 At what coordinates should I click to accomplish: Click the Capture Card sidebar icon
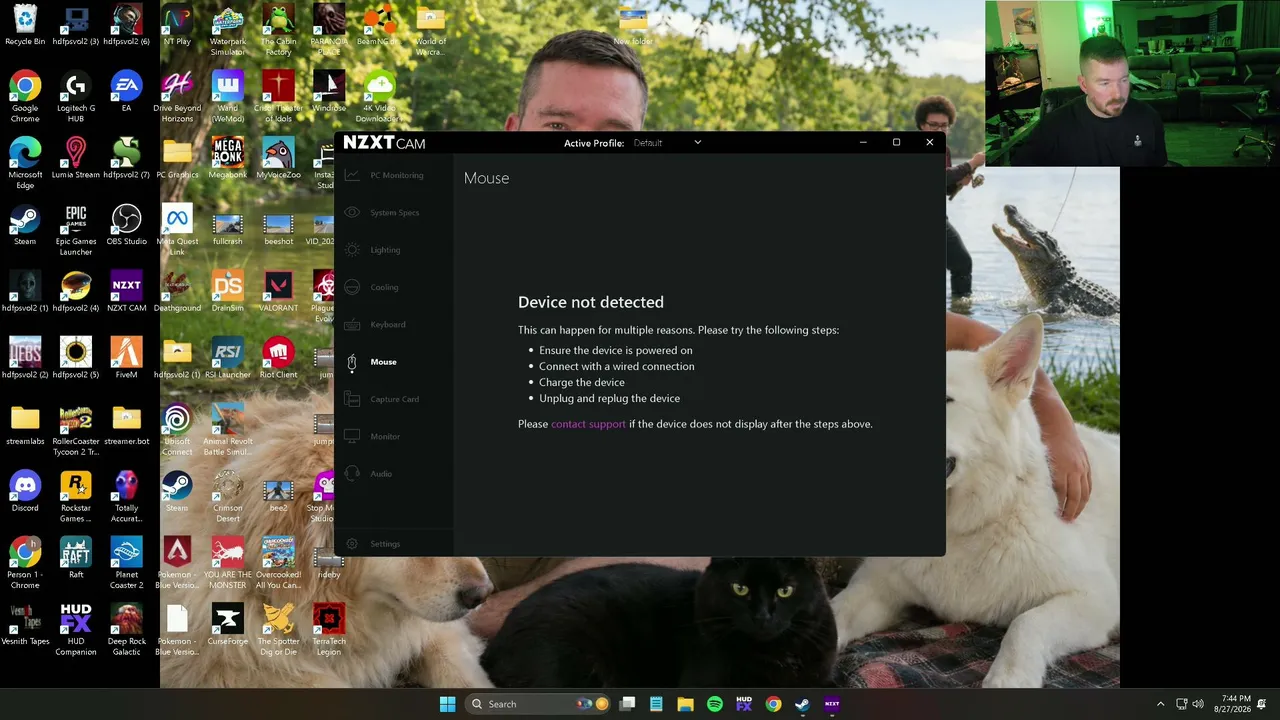click(351, 399)
